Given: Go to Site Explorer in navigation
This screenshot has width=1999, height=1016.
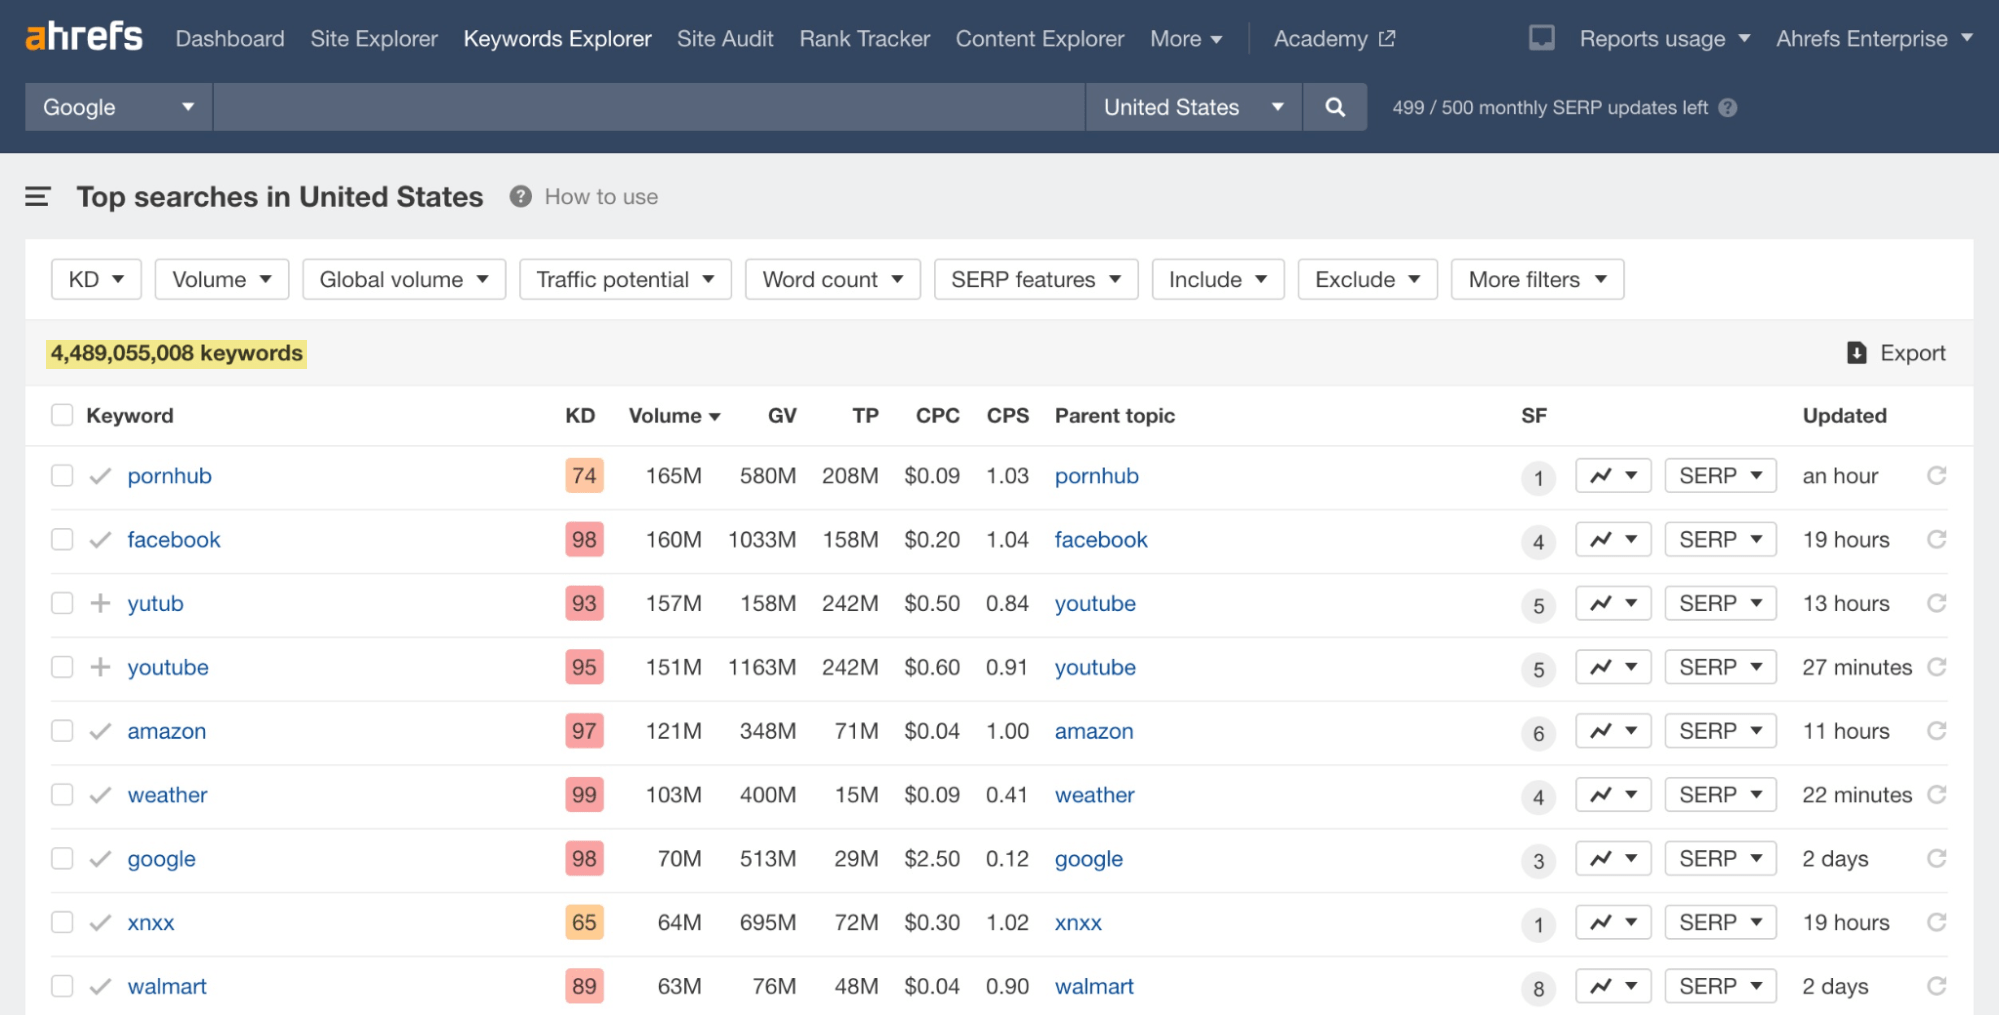Looking at the screenshot, I should (x=374, y=39).
